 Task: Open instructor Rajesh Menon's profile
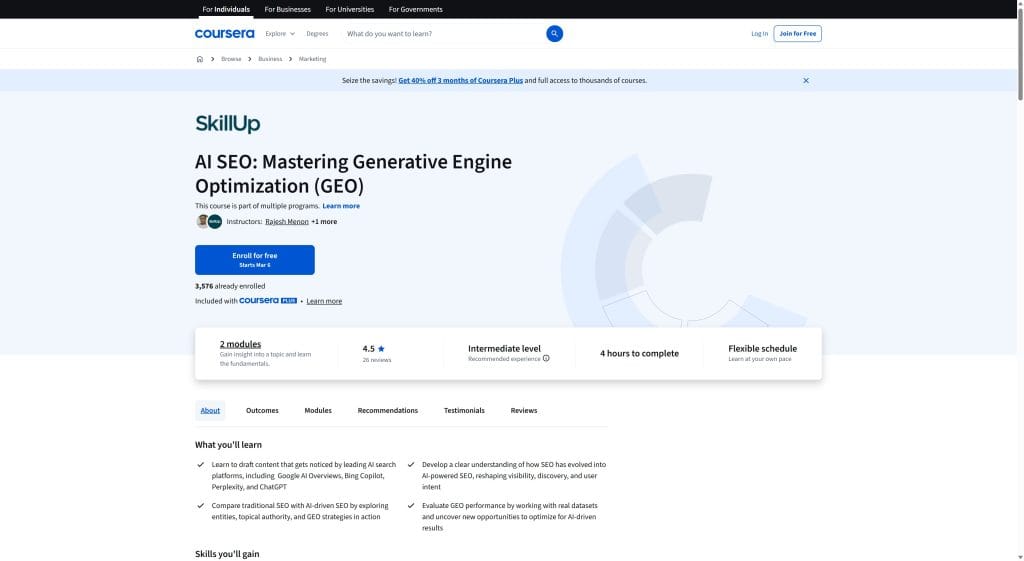pos(286,221)
